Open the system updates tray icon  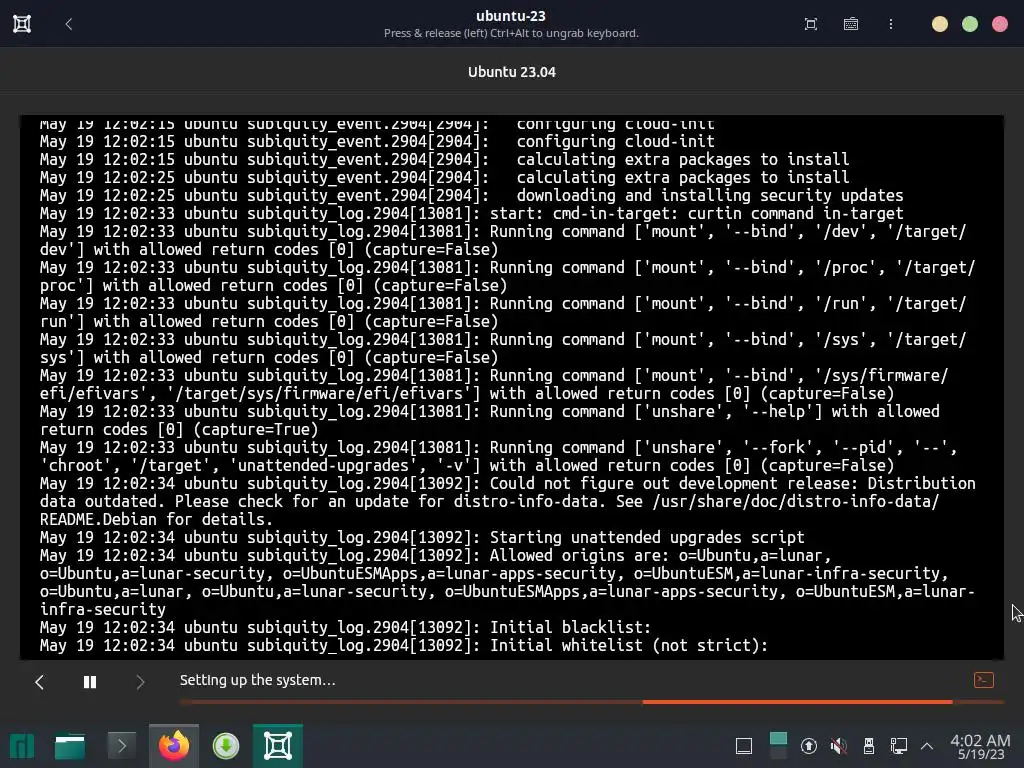pos(808,746)
